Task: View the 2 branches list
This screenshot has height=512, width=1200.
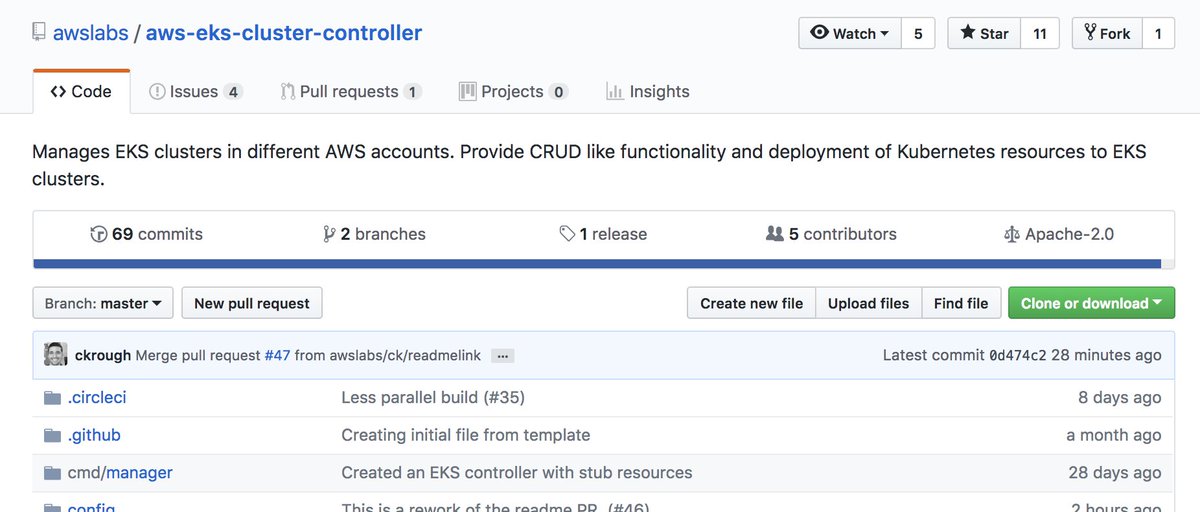Action: pyautogui.click(x=374, y=234)
